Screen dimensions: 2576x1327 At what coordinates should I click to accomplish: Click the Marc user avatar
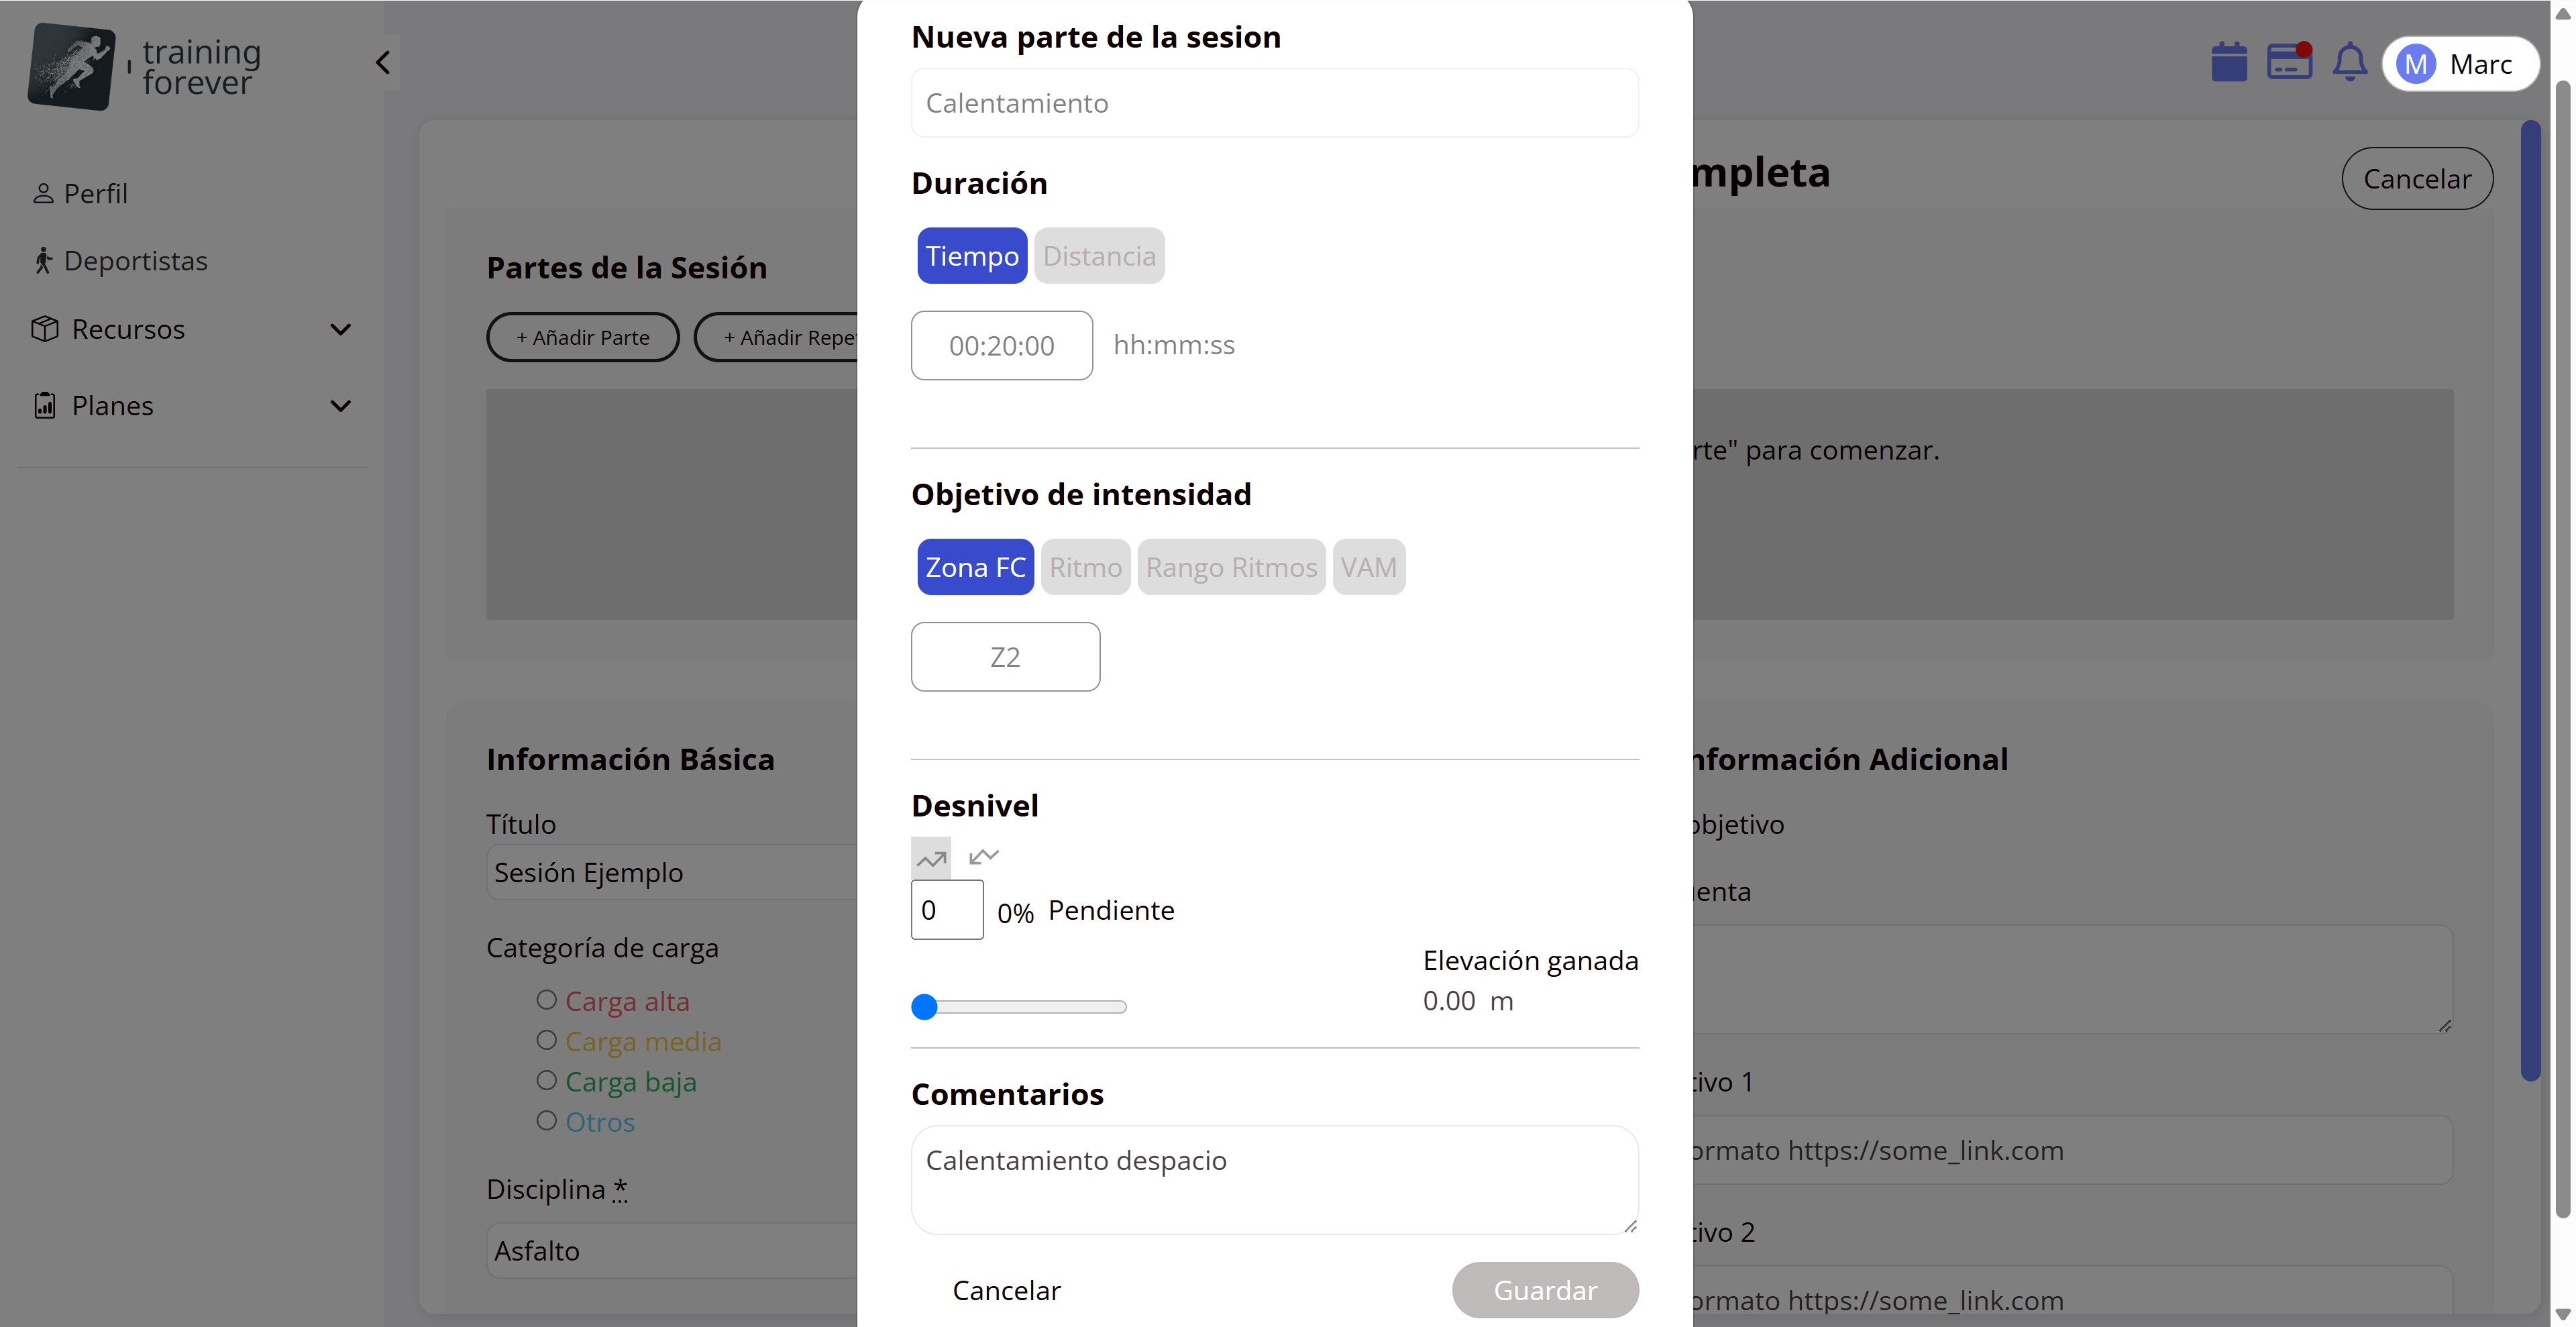2415,65
